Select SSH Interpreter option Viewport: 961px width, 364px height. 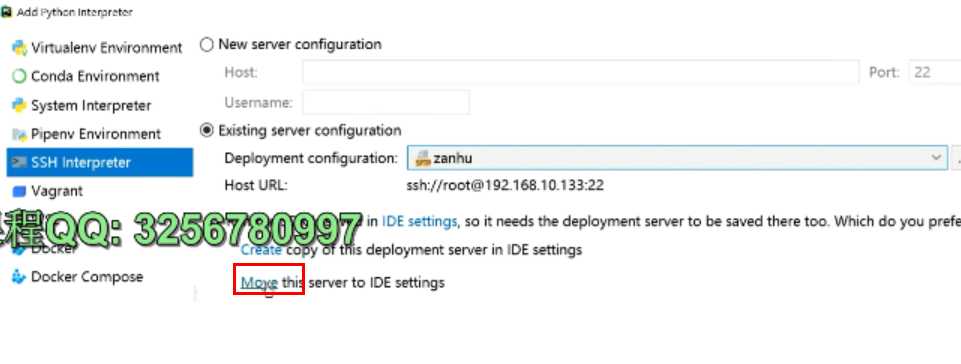point(99,162)
